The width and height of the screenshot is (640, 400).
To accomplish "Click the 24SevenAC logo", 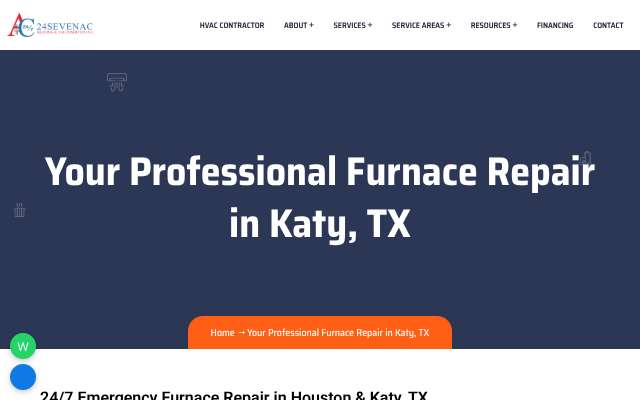I will coord(51,25).
